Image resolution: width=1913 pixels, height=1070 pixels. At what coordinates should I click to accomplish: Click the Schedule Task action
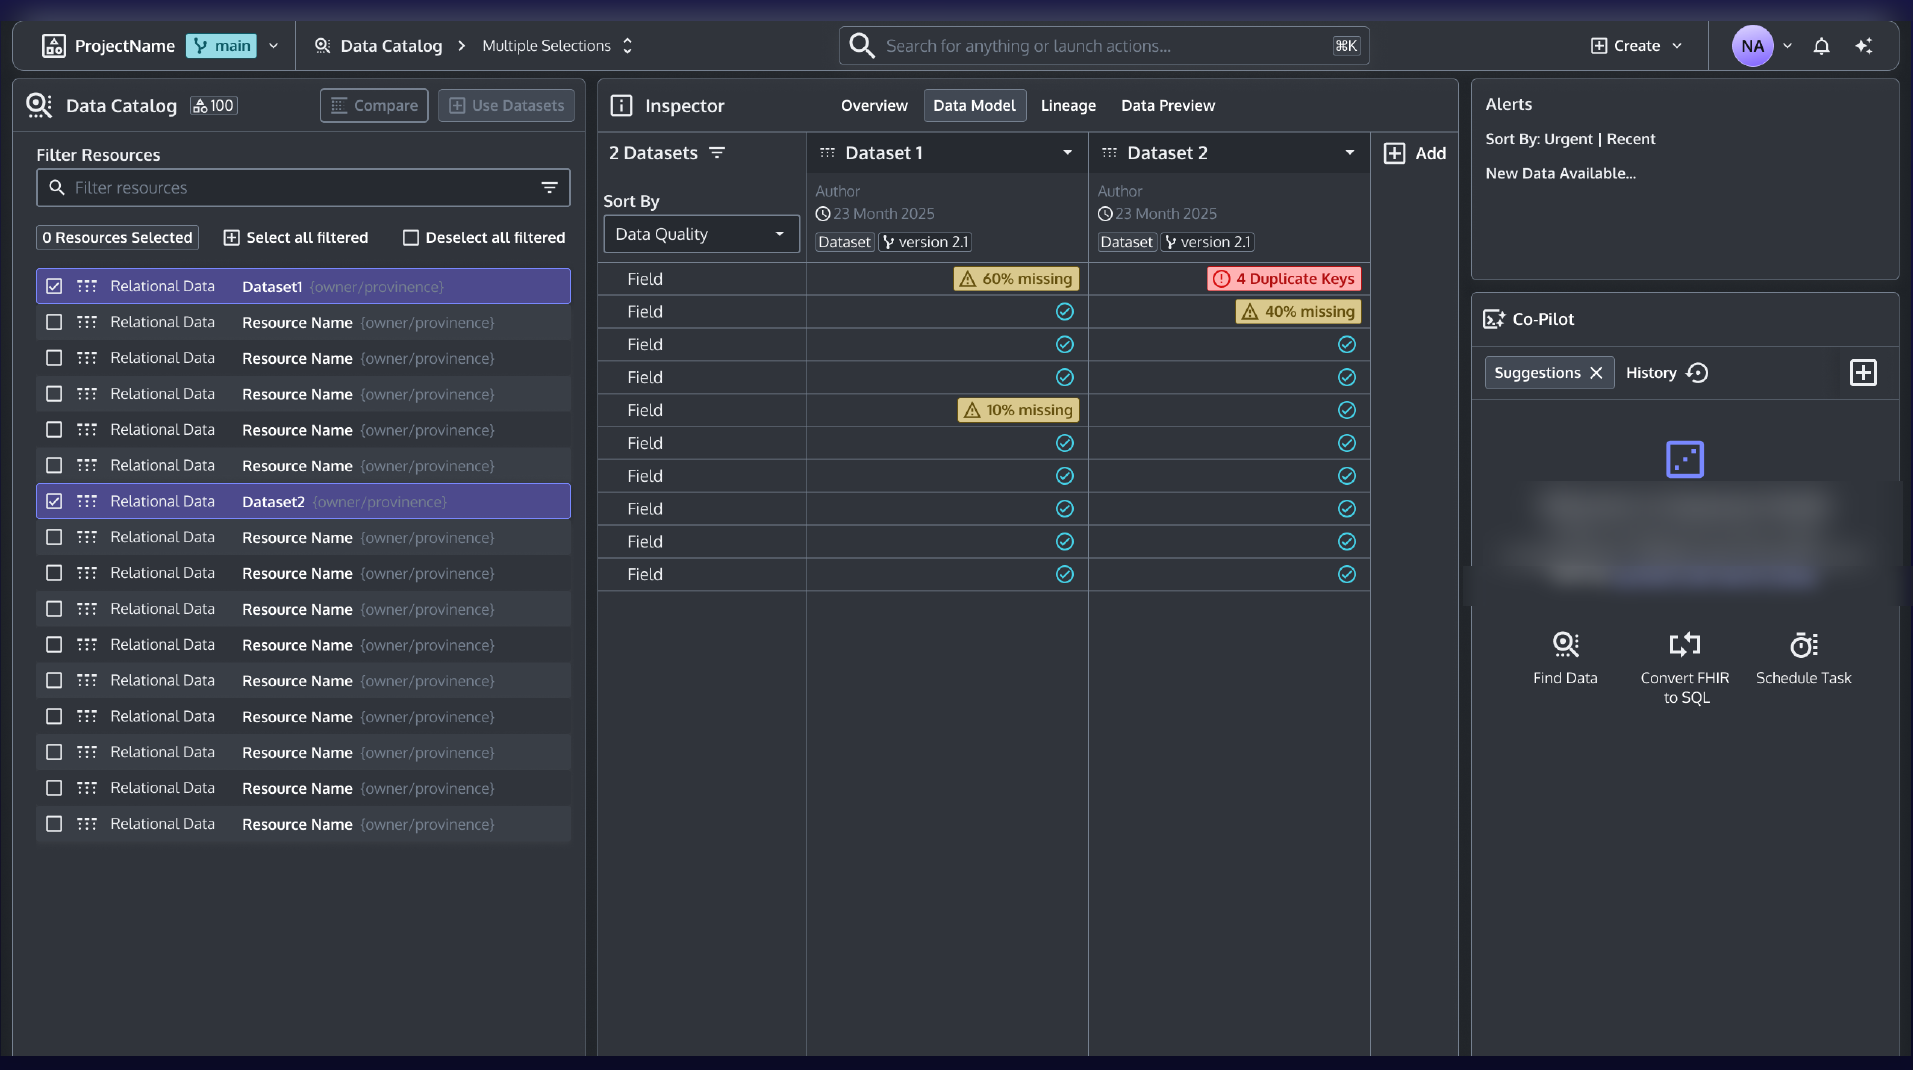tap(1803, 658)
